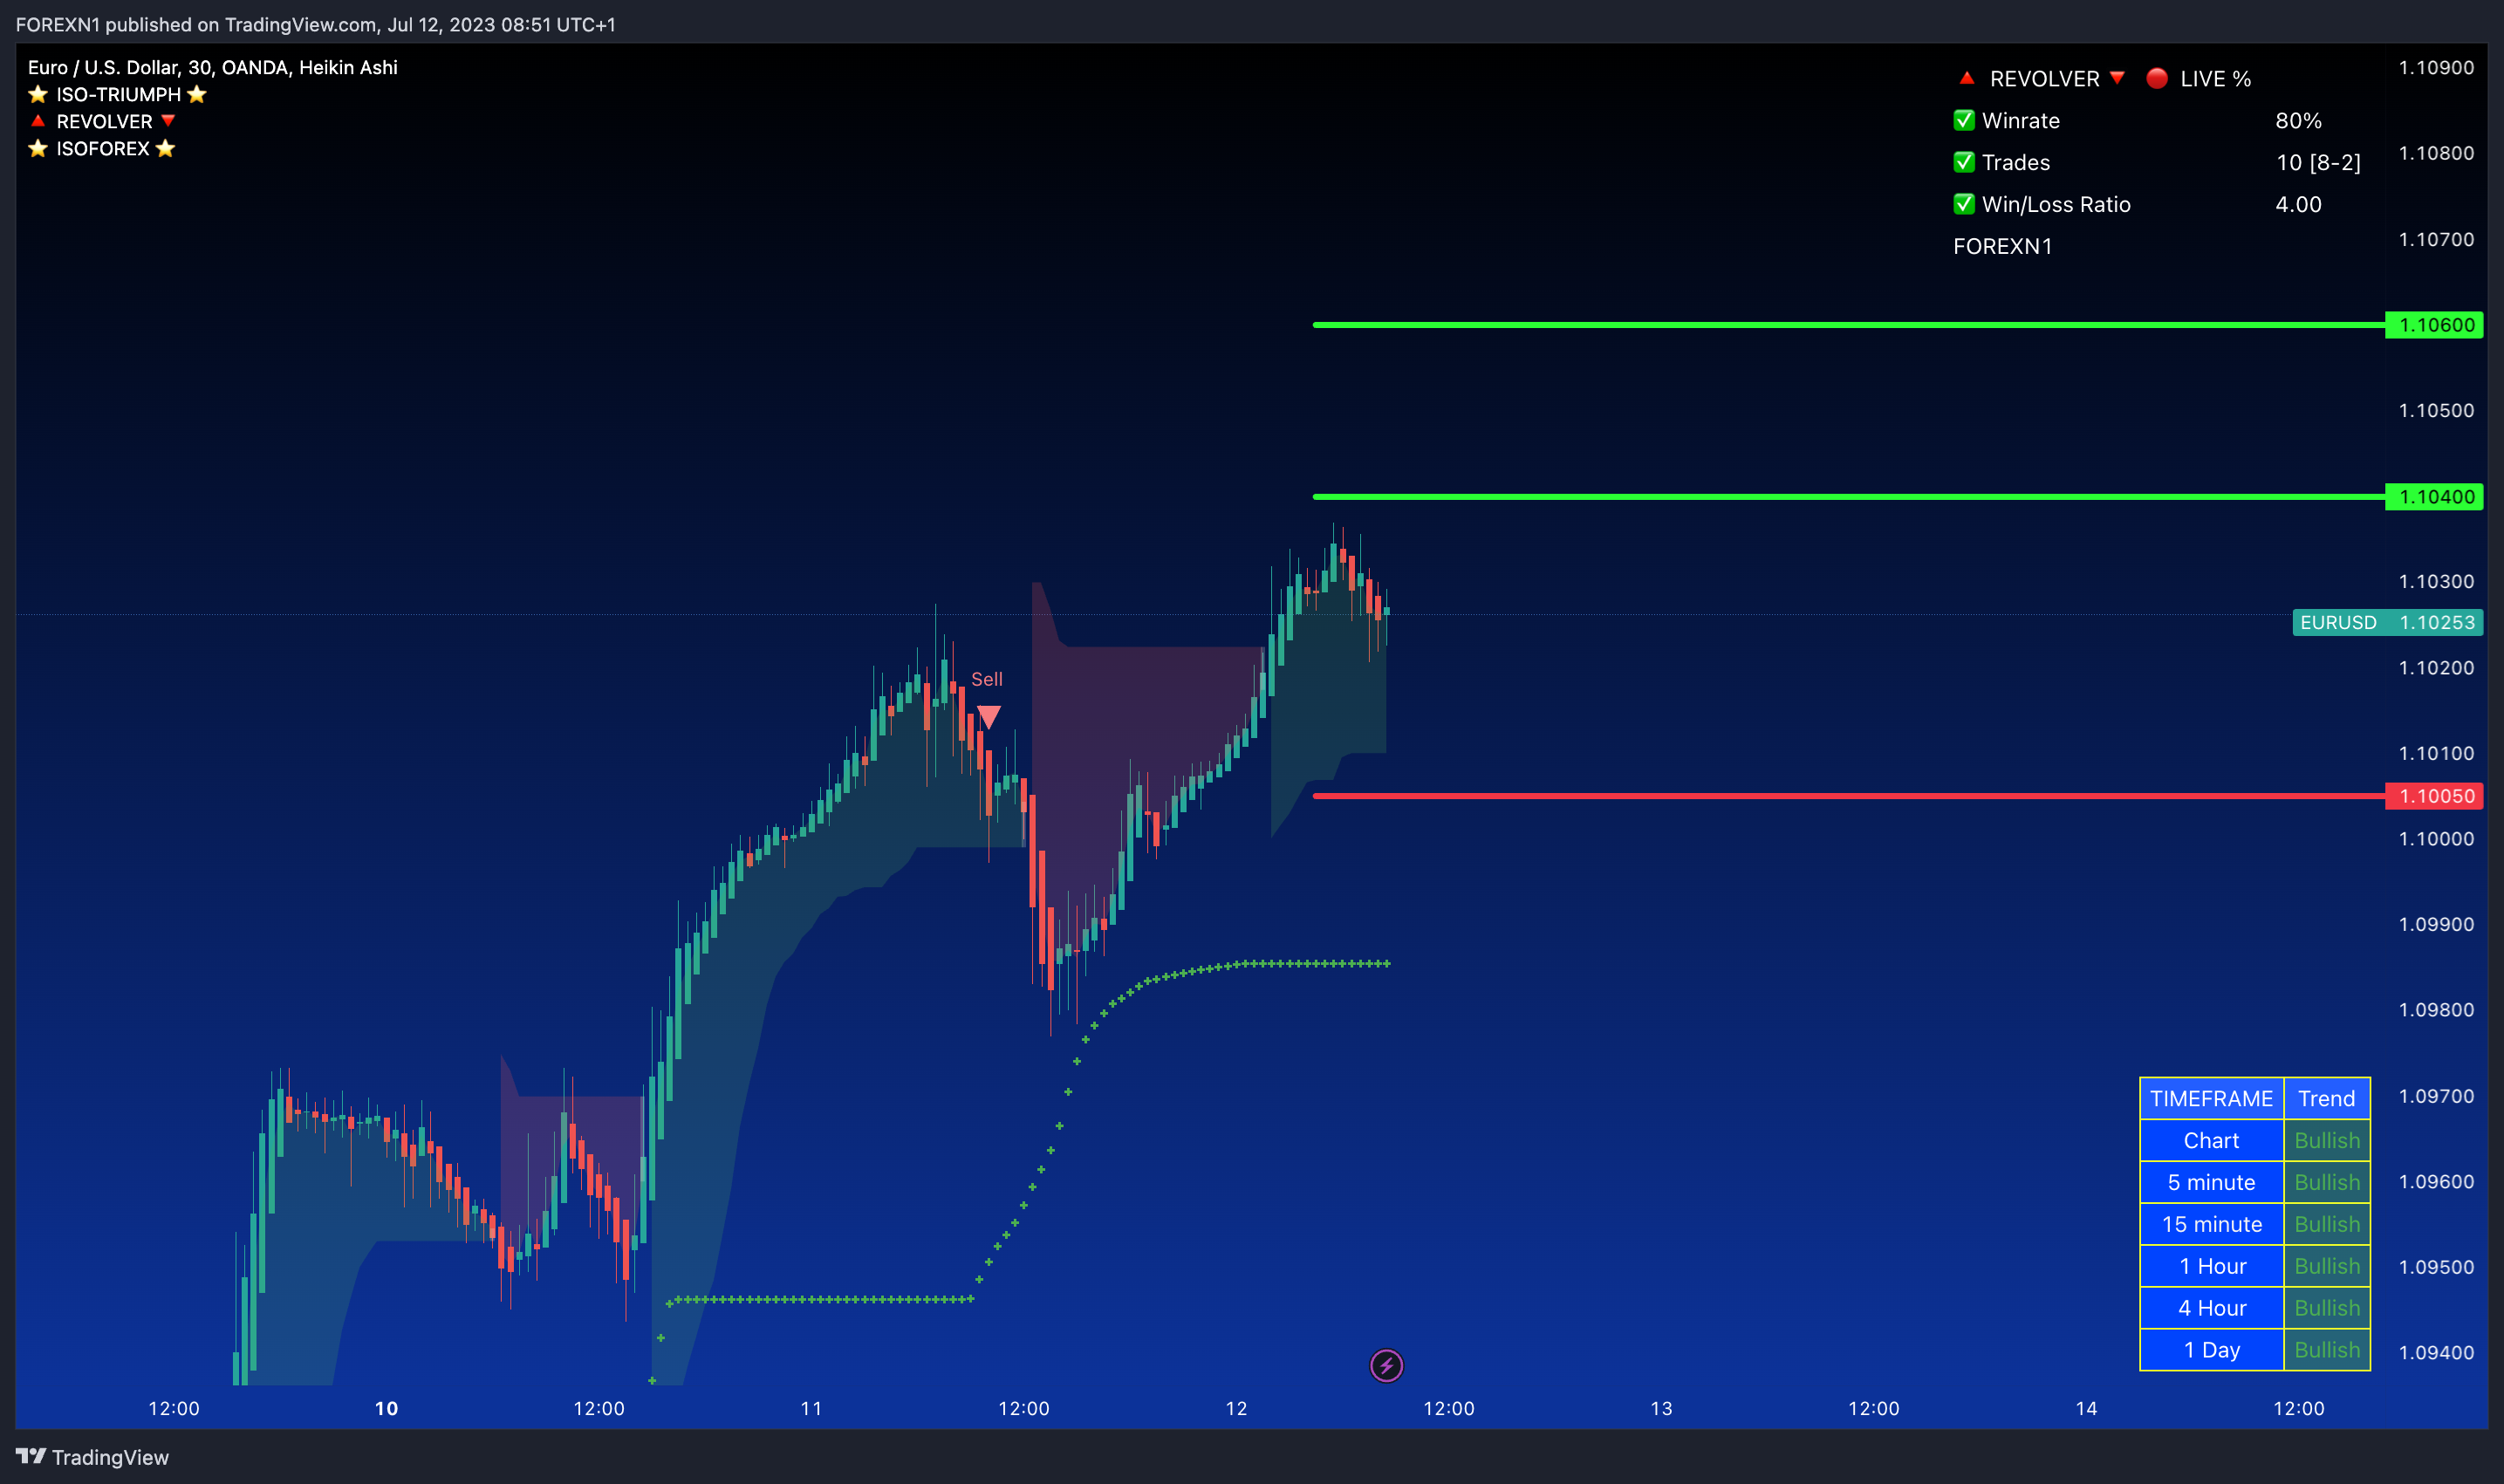Click the Winrate green checkmark icon
2504x1484 pixels.
click(x=1964, y=120)
